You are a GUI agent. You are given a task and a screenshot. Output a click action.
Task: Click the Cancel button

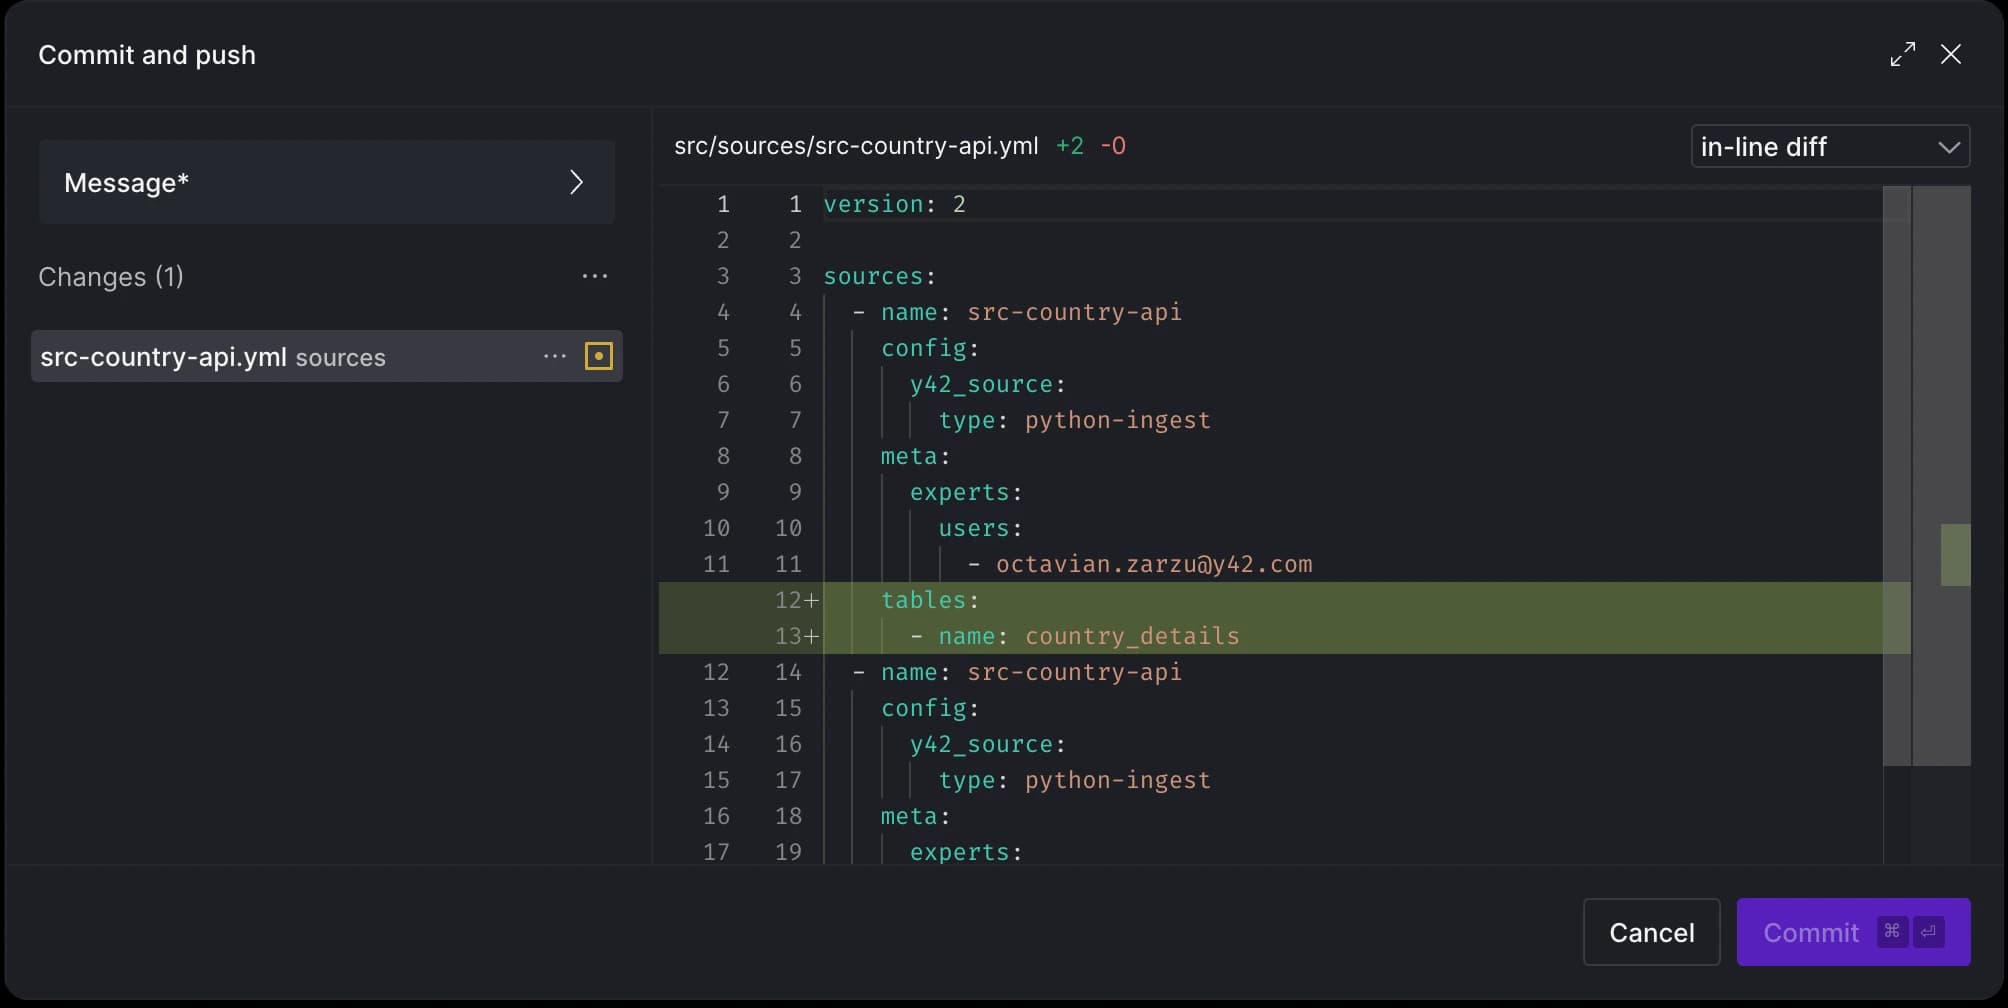click(1651, 932)
